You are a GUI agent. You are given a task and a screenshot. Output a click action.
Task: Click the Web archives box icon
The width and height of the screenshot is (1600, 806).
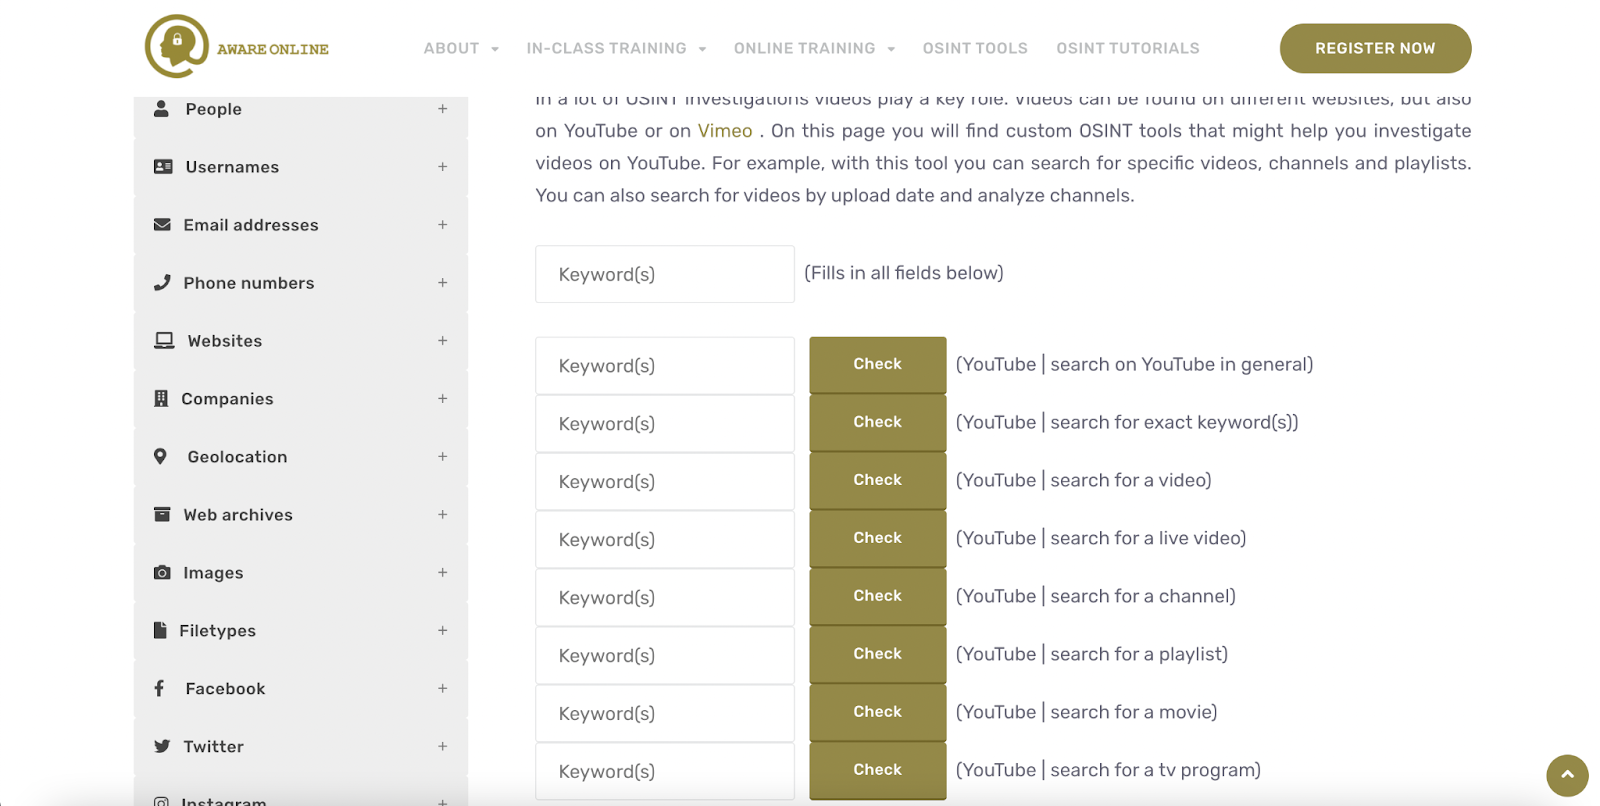(162, 515)
